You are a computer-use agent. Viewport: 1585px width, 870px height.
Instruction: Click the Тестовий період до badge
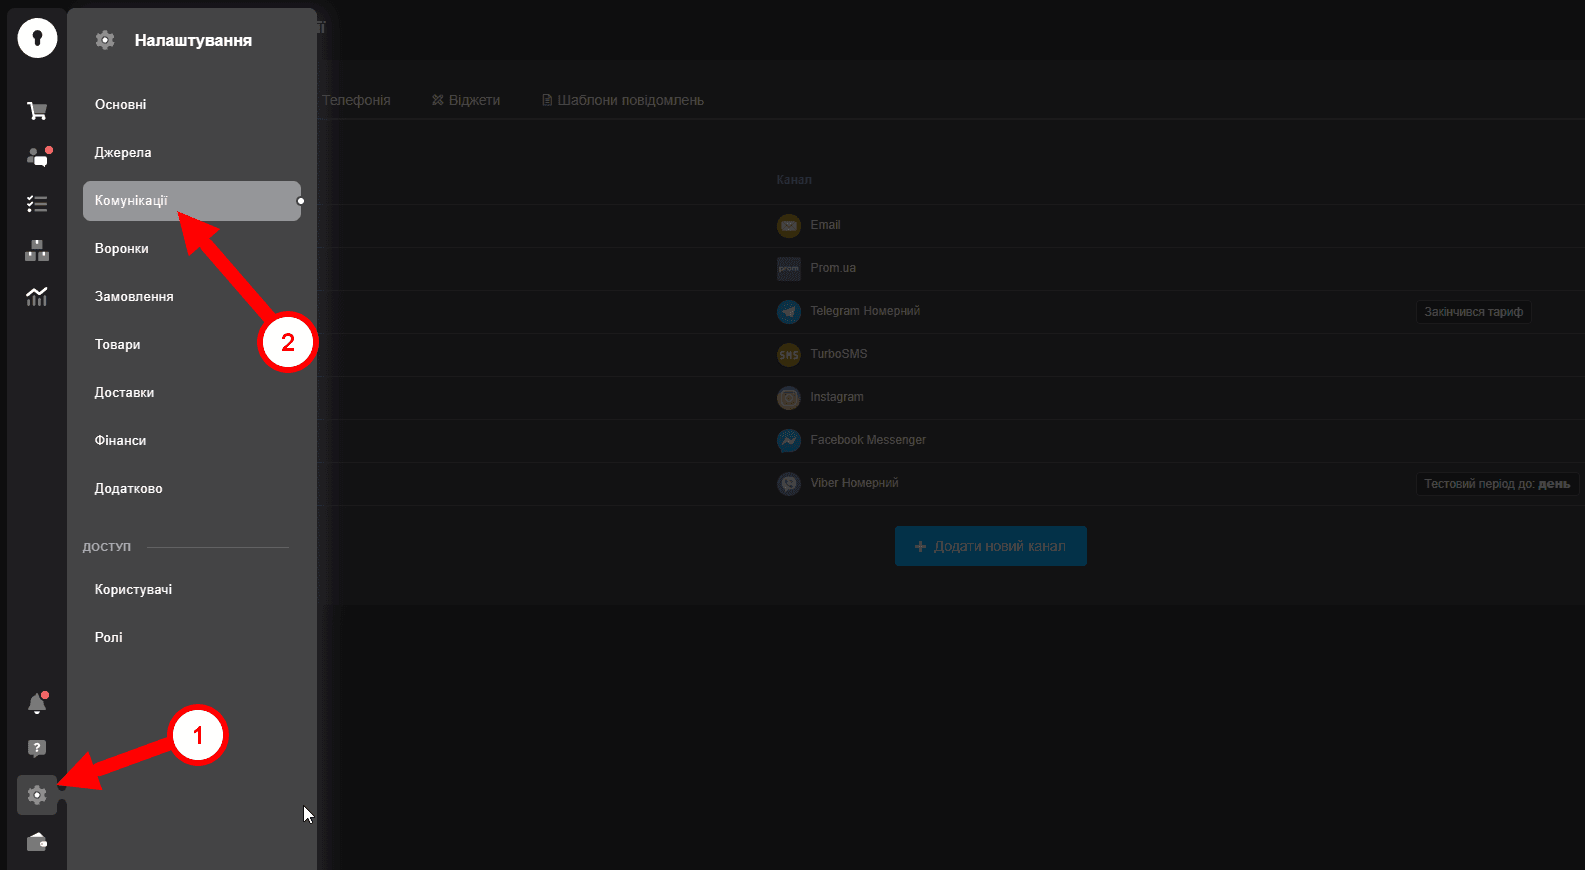(x=1497, y=484)
